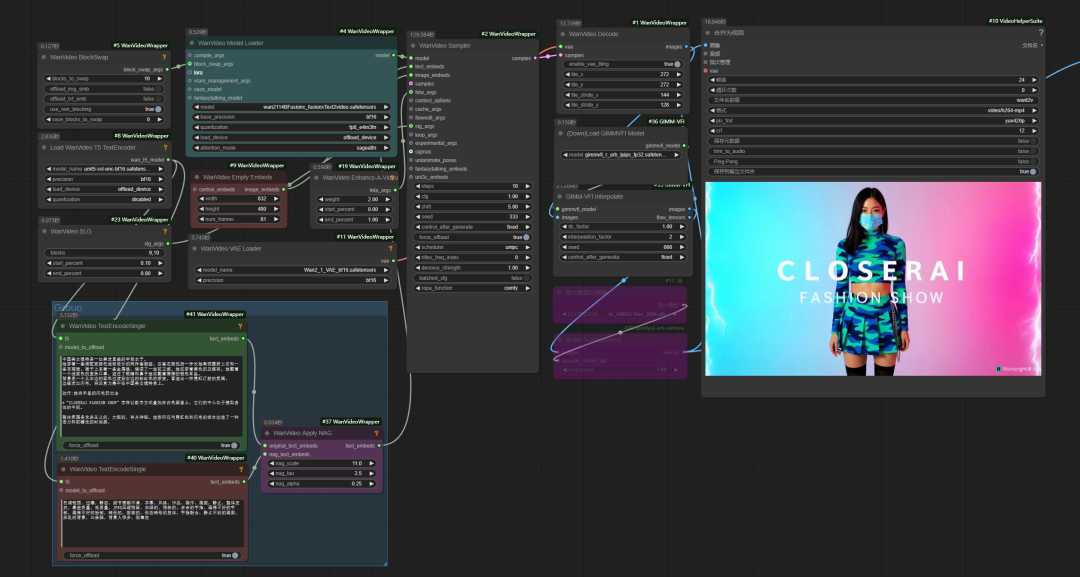This screenshot has width=1080, height=577.
Task: Decrease blocks_to_swap value
Action: click(48, 78)
